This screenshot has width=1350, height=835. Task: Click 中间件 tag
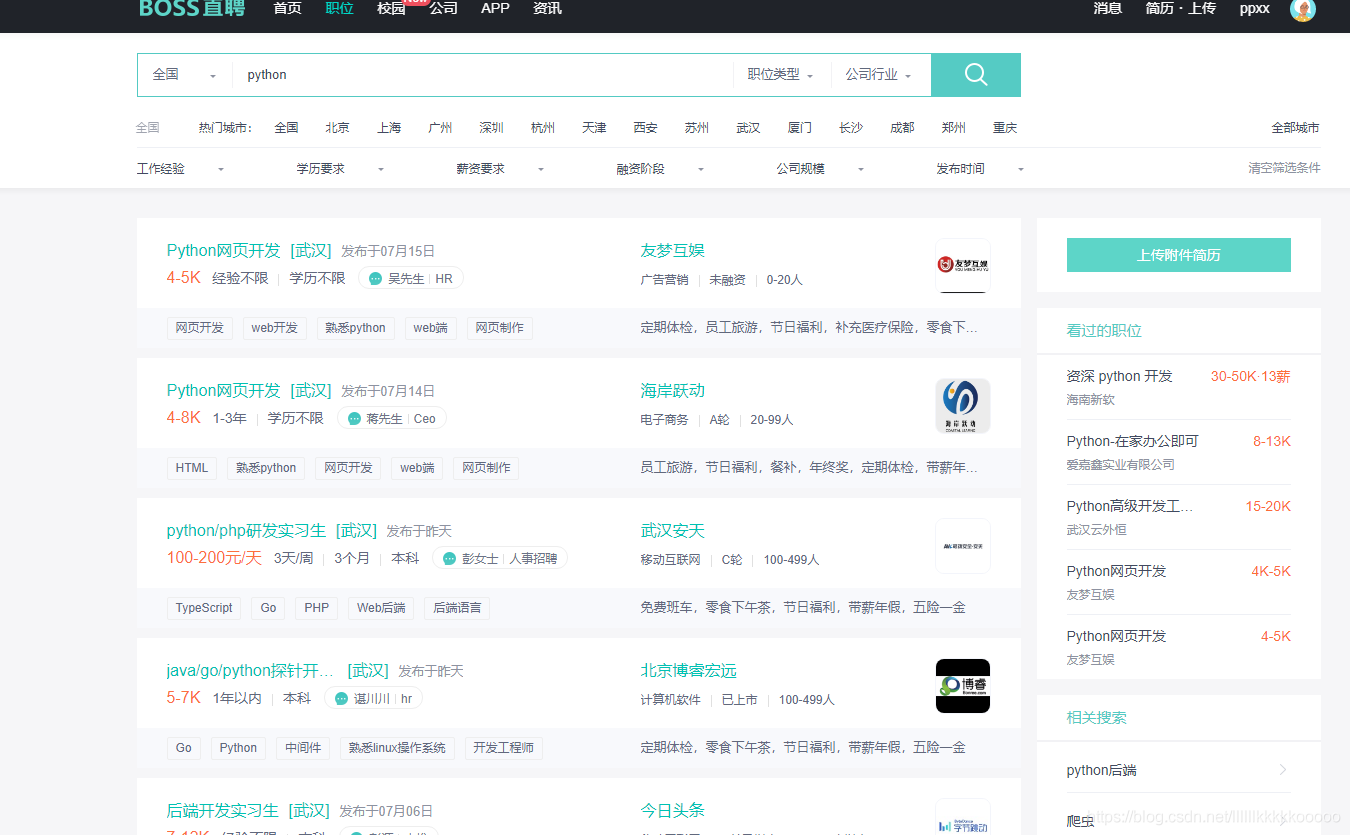303,748
